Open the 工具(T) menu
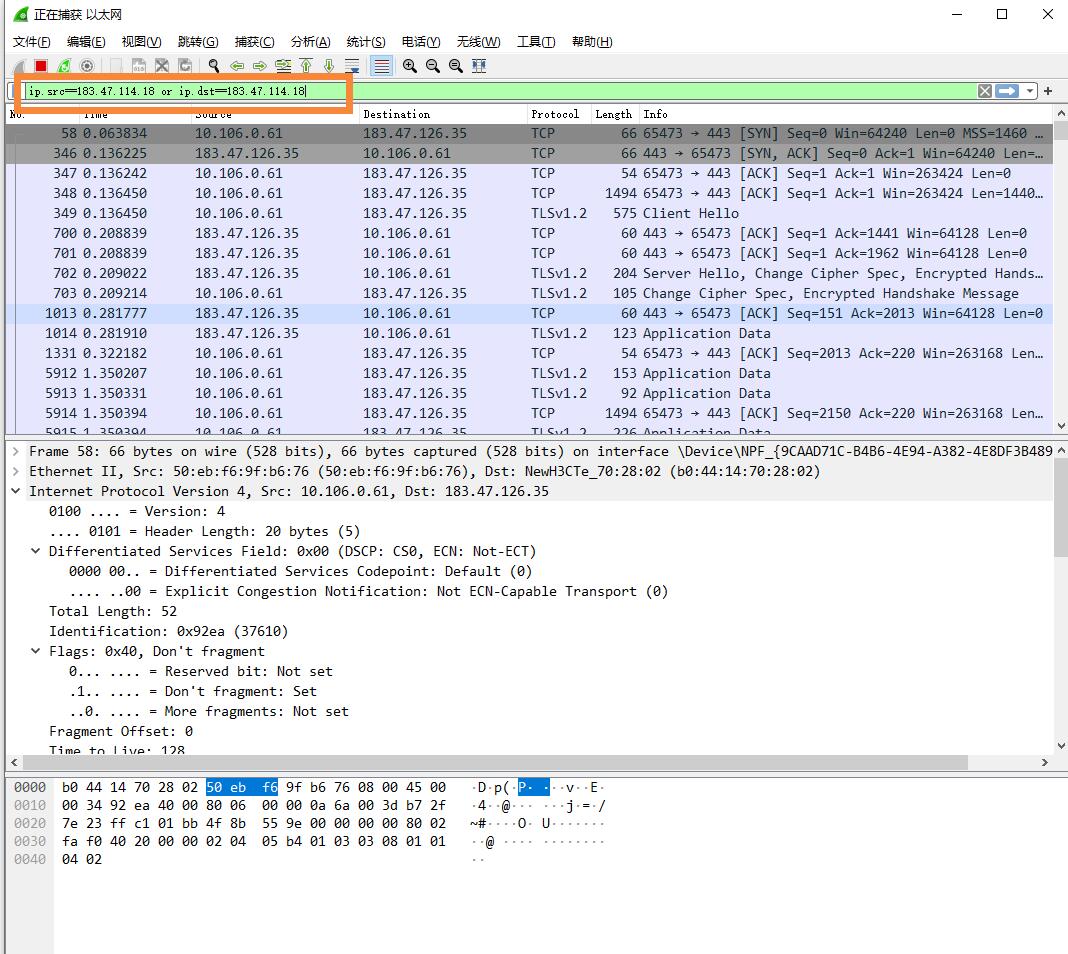 coord(536,42)
